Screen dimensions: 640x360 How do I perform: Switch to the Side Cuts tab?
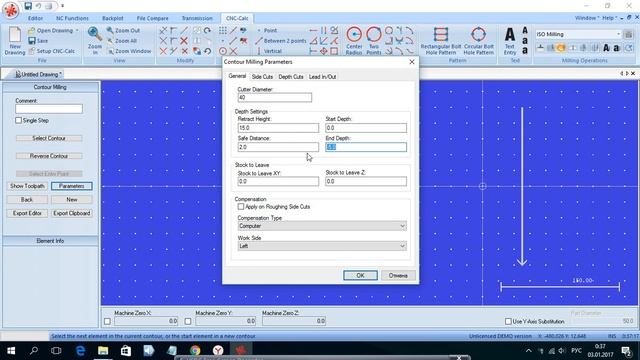click(262, 77)
